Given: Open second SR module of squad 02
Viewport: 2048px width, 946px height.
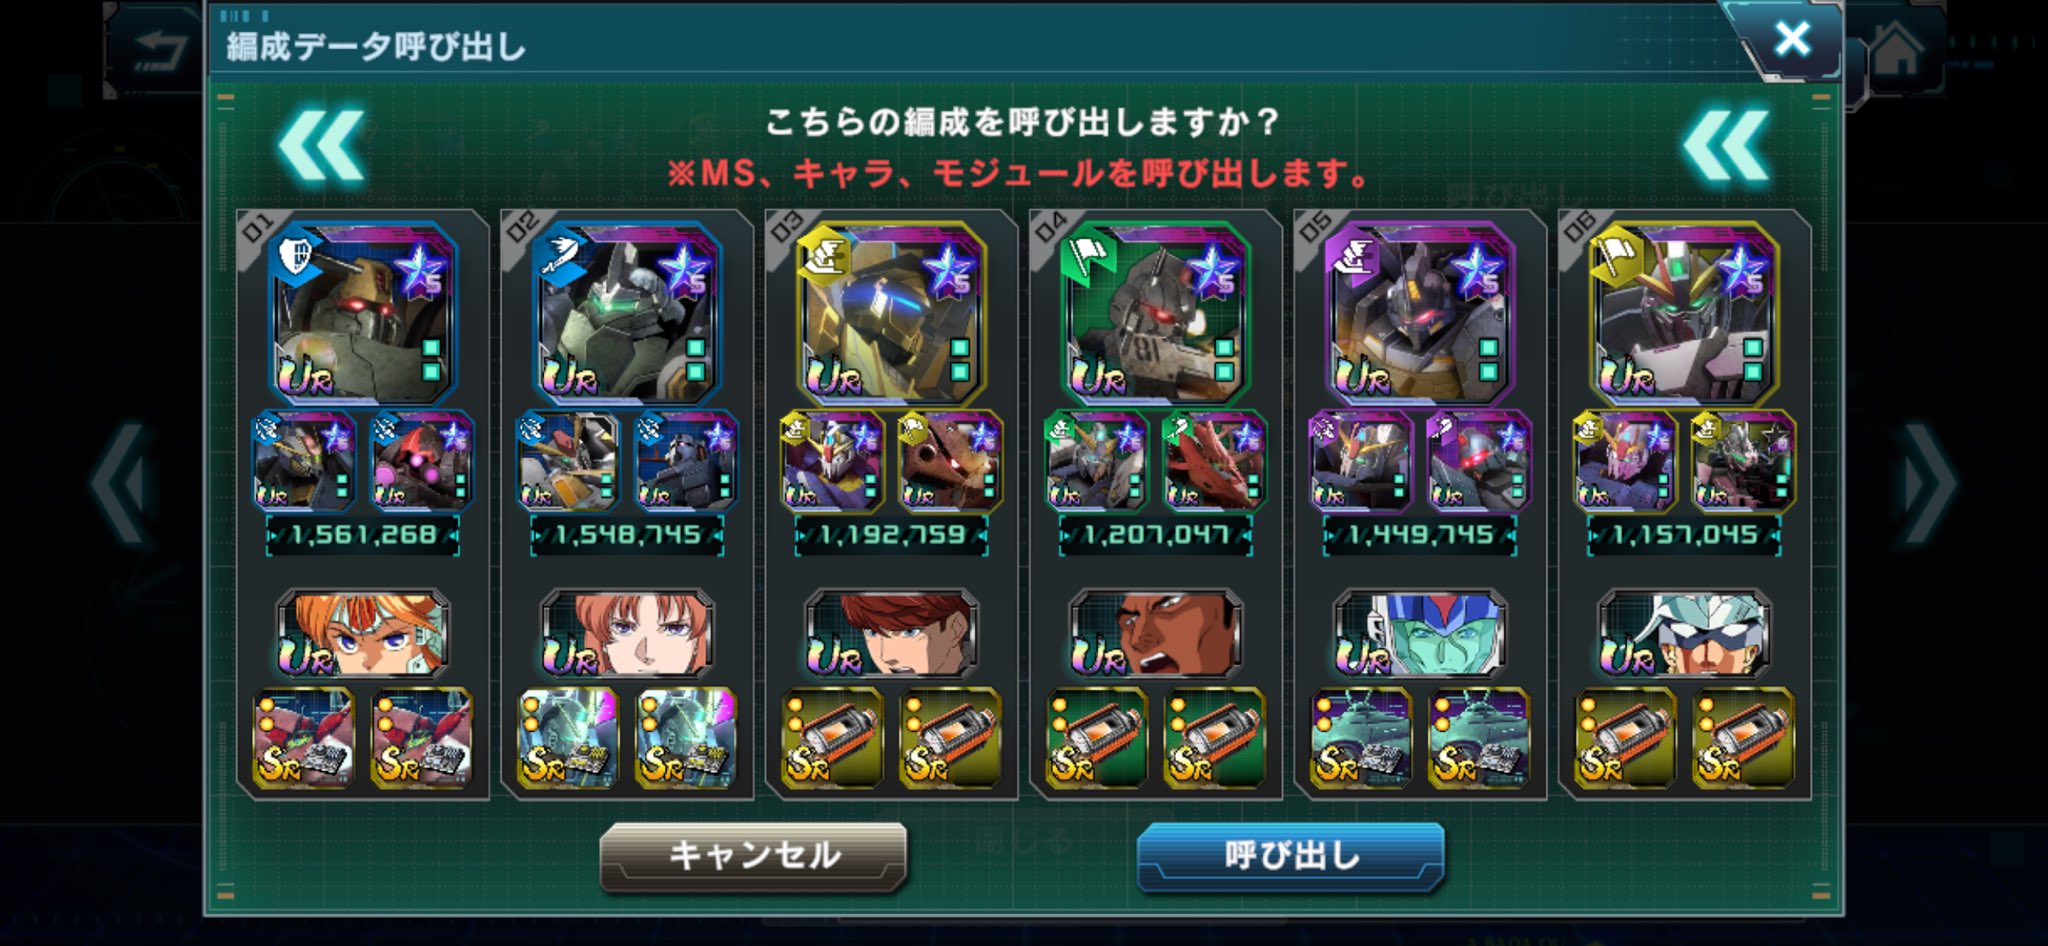Looking at the screenshot, I should coord(686,738).
